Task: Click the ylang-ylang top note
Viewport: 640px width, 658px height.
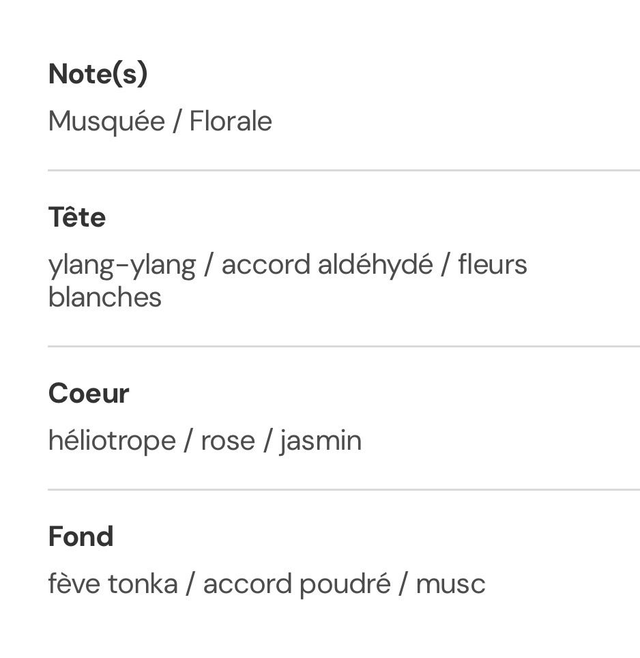Action: [x=122, y=265]
